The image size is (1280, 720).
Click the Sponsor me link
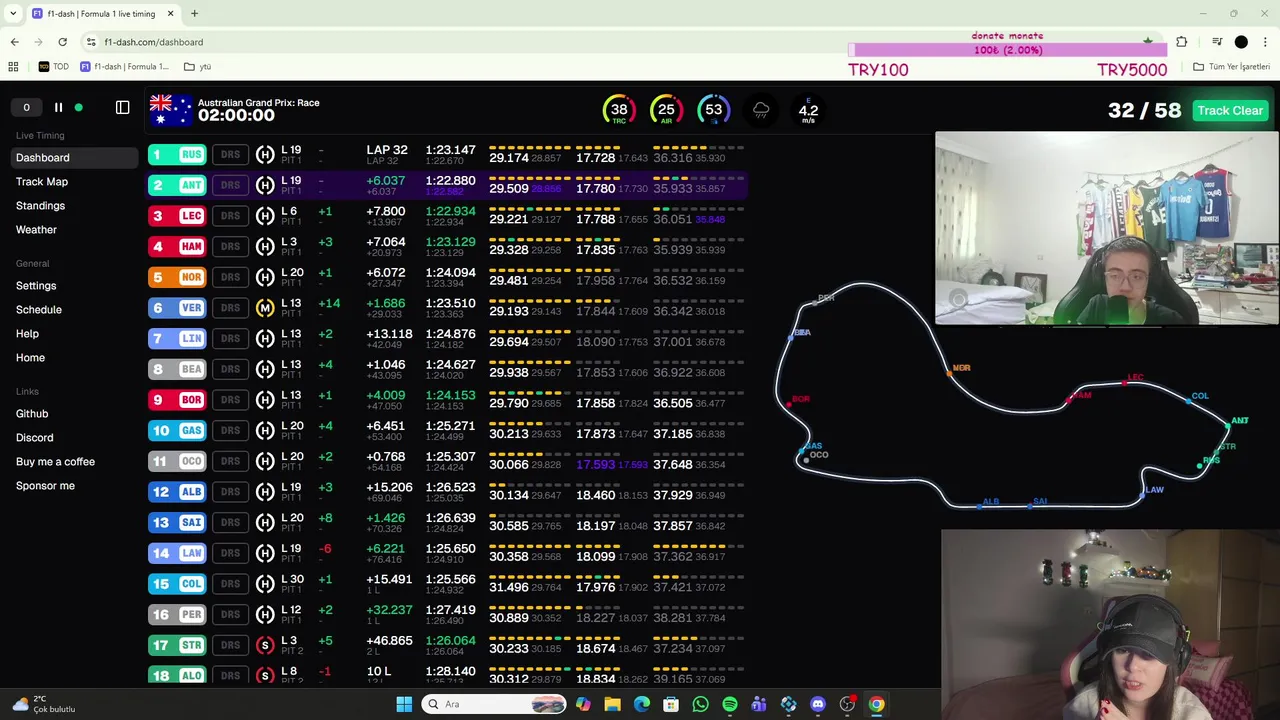point(45,485)
